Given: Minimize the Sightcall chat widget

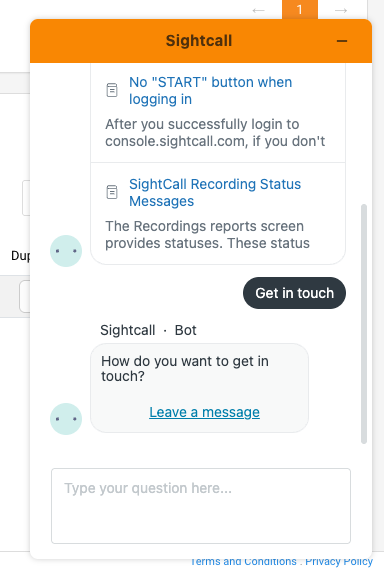Looking at the screenshot, I should coord(342,41).
